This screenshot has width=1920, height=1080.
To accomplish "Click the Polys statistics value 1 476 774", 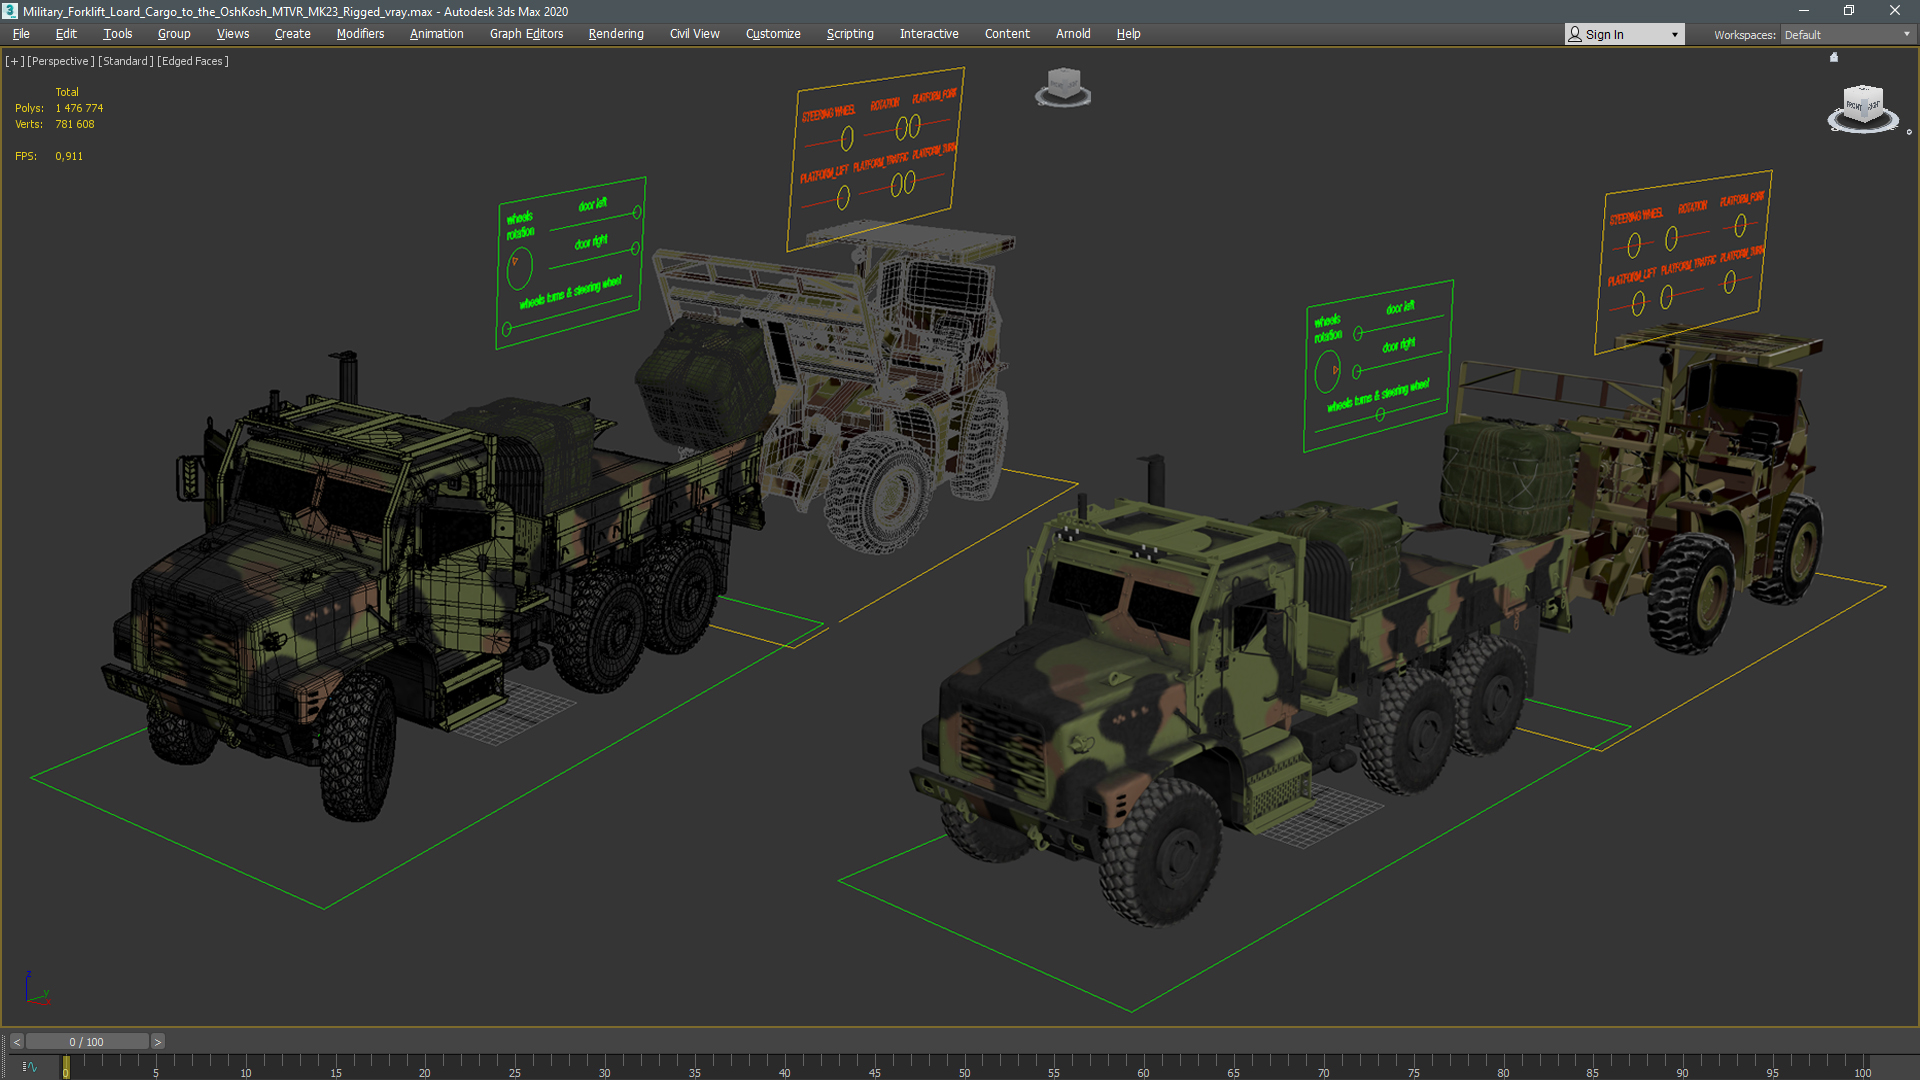I will pyautogui.click(x=79, y=108).
